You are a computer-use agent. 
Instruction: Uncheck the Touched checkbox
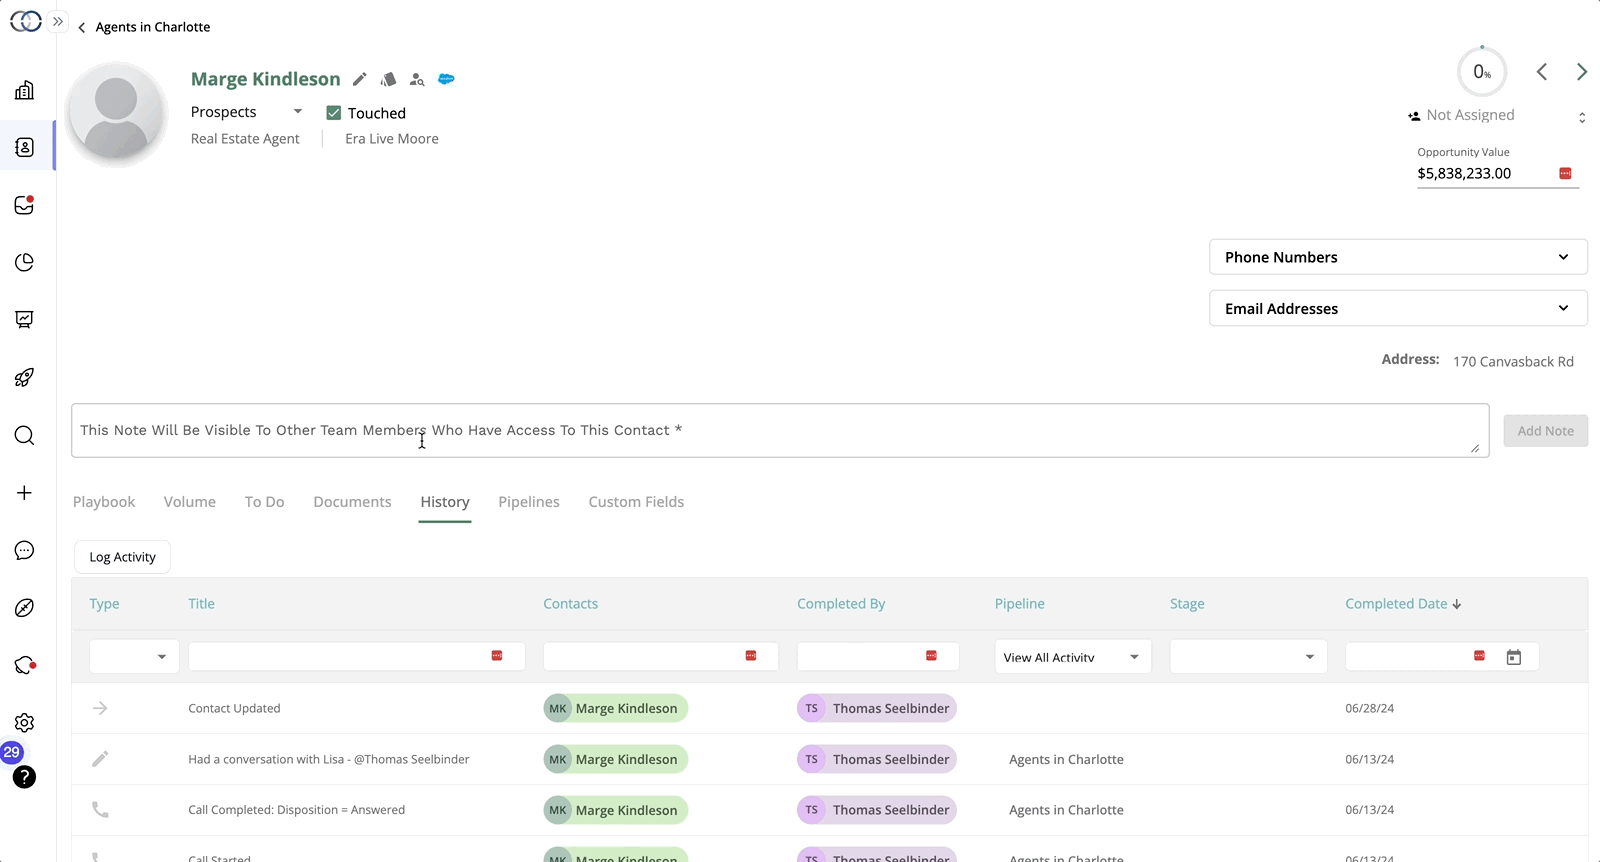tap(334, 113)
